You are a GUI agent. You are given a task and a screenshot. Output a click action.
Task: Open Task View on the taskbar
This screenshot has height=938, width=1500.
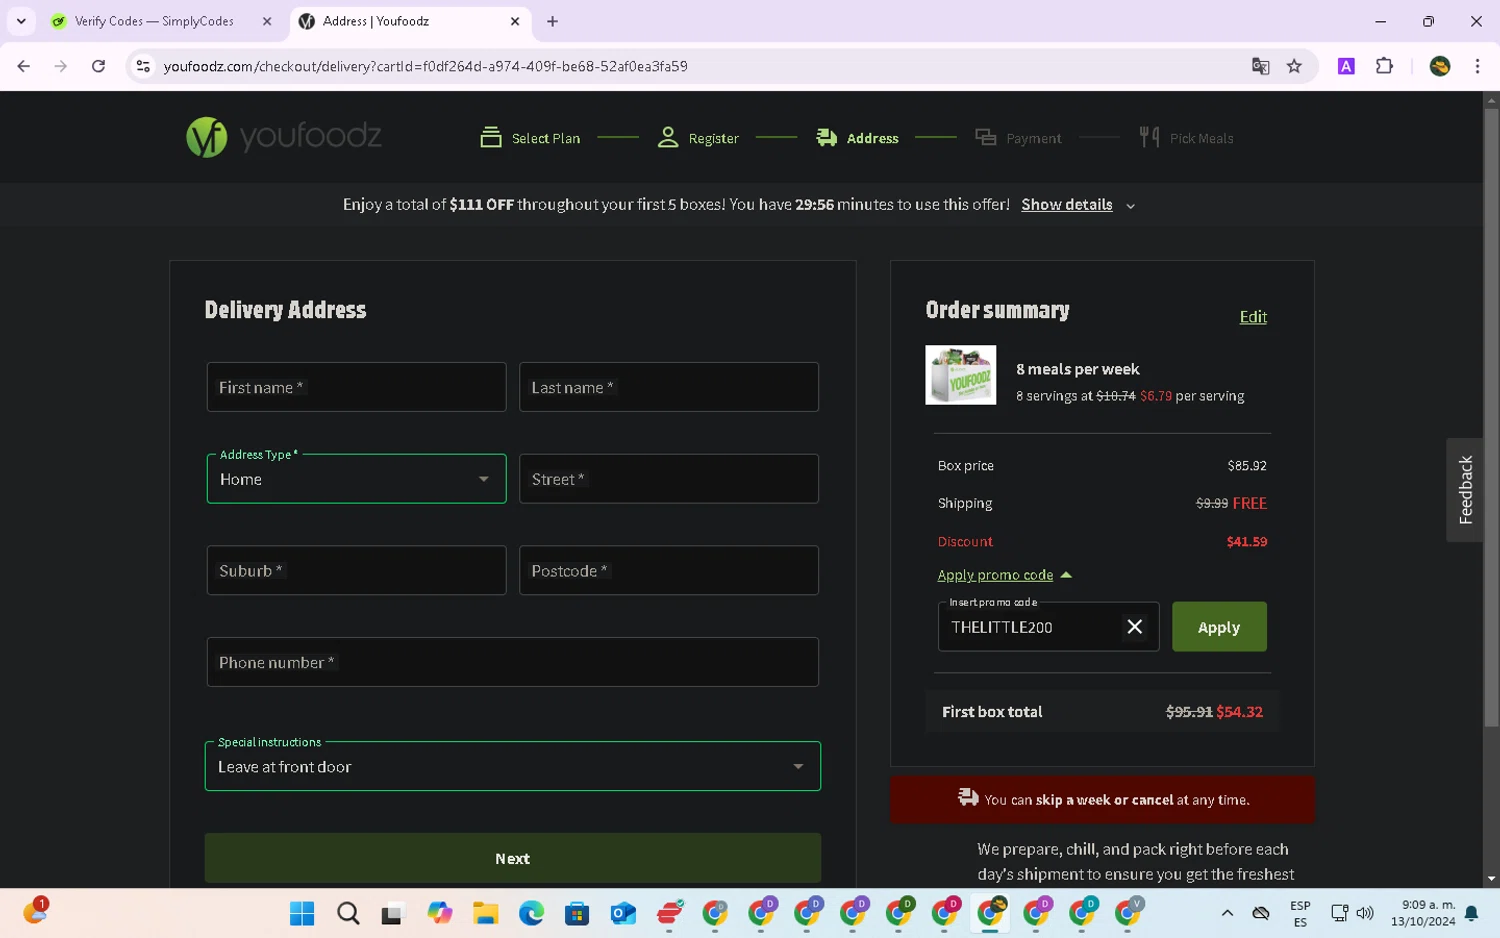point(392,913)
